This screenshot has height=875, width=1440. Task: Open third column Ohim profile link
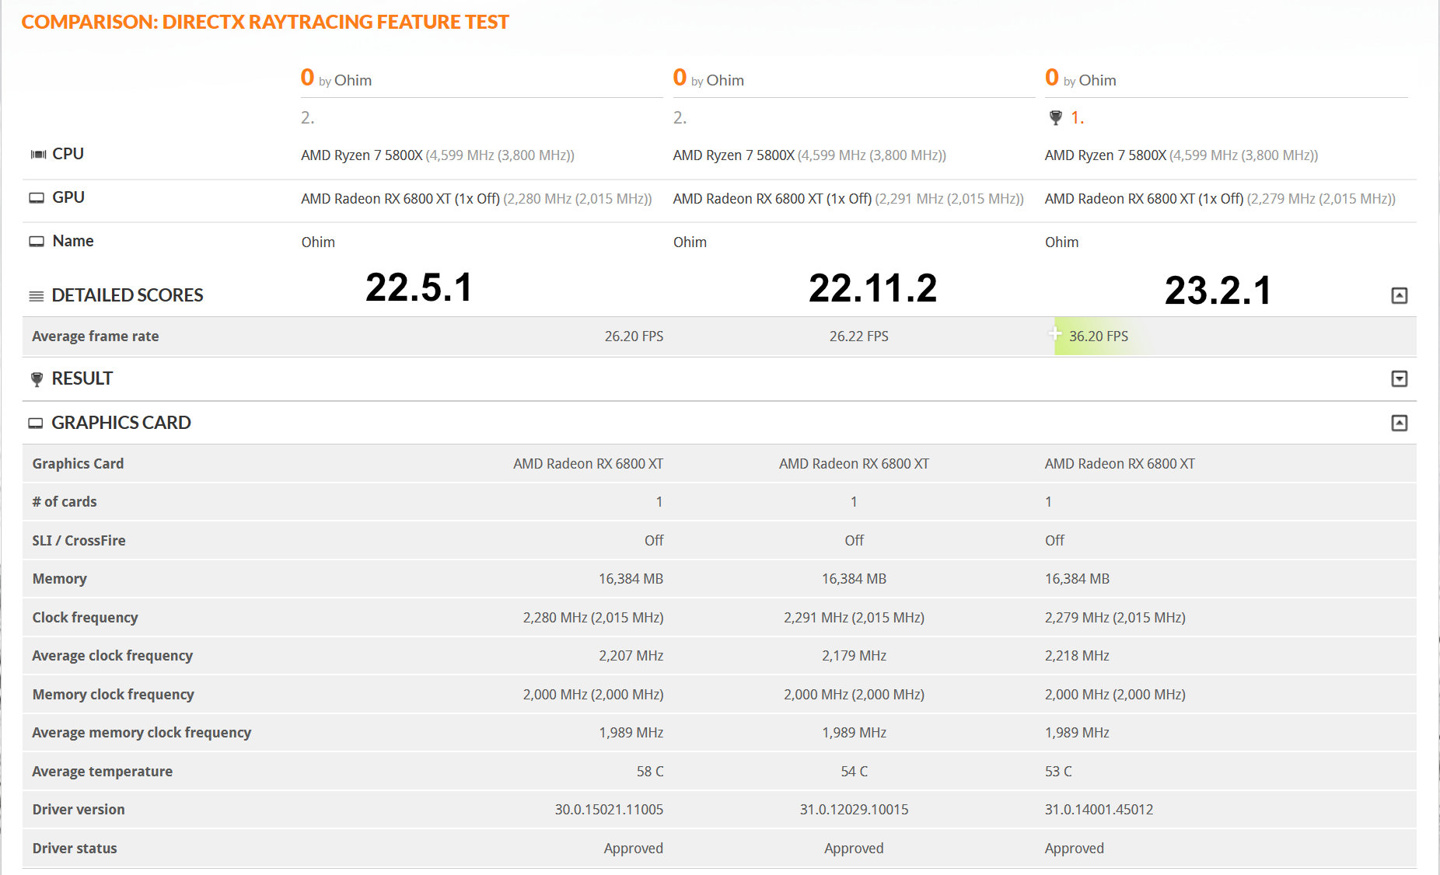click(1097, 80)
